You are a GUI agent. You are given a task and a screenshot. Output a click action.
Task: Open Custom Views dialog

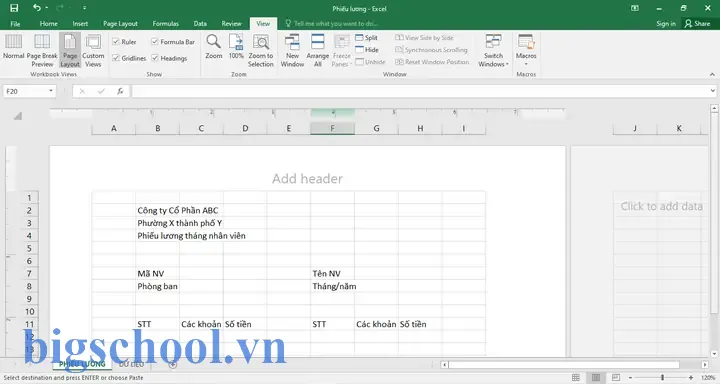(x=93, y=51)
